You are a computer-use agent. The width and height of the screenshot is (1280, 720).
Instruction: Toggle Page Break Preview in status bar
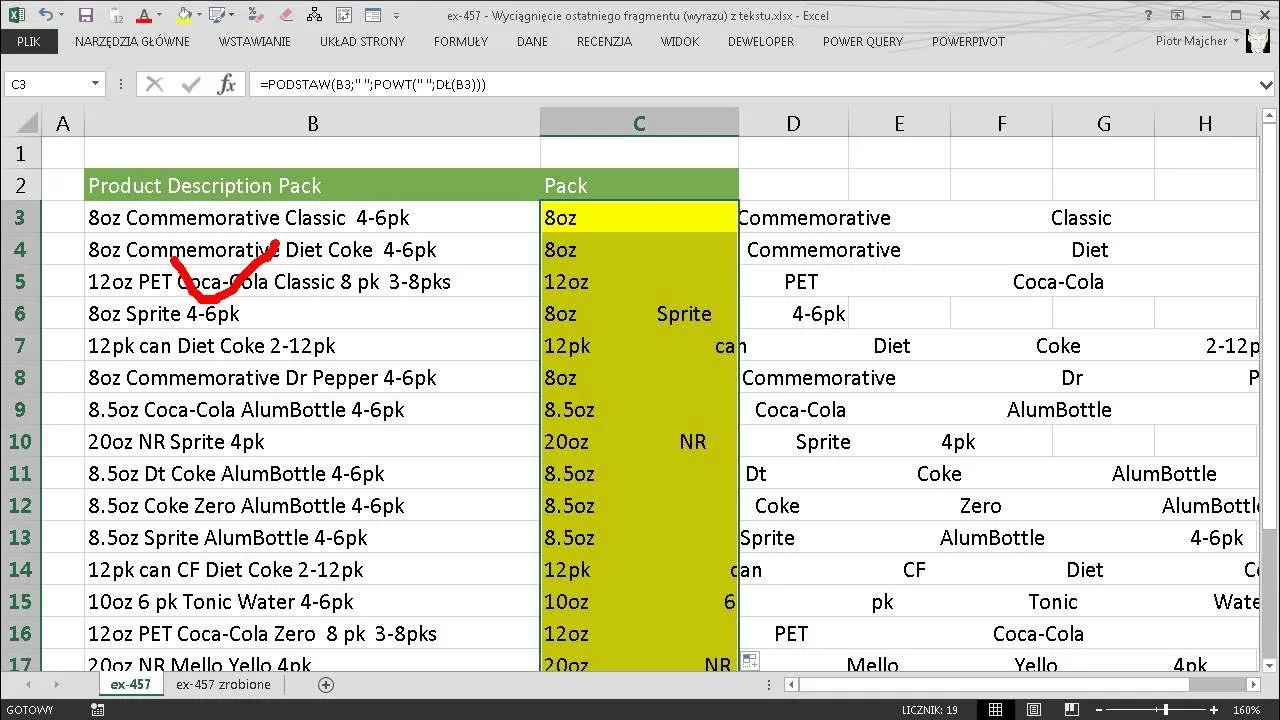point(1071,709)
